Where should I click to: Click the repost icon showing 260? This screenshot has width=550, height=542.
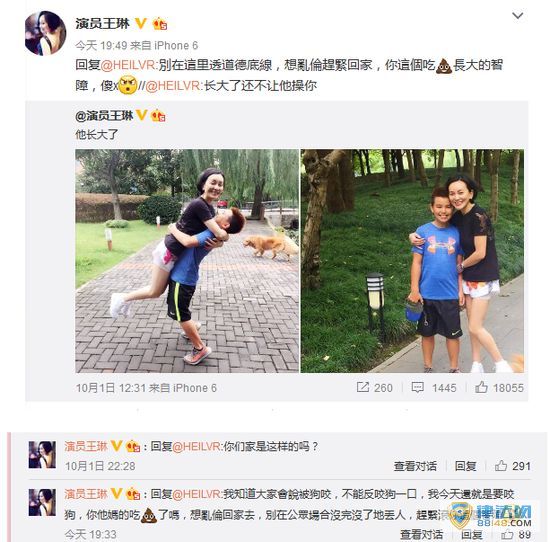pyautogui.click(x=362, y=387)
